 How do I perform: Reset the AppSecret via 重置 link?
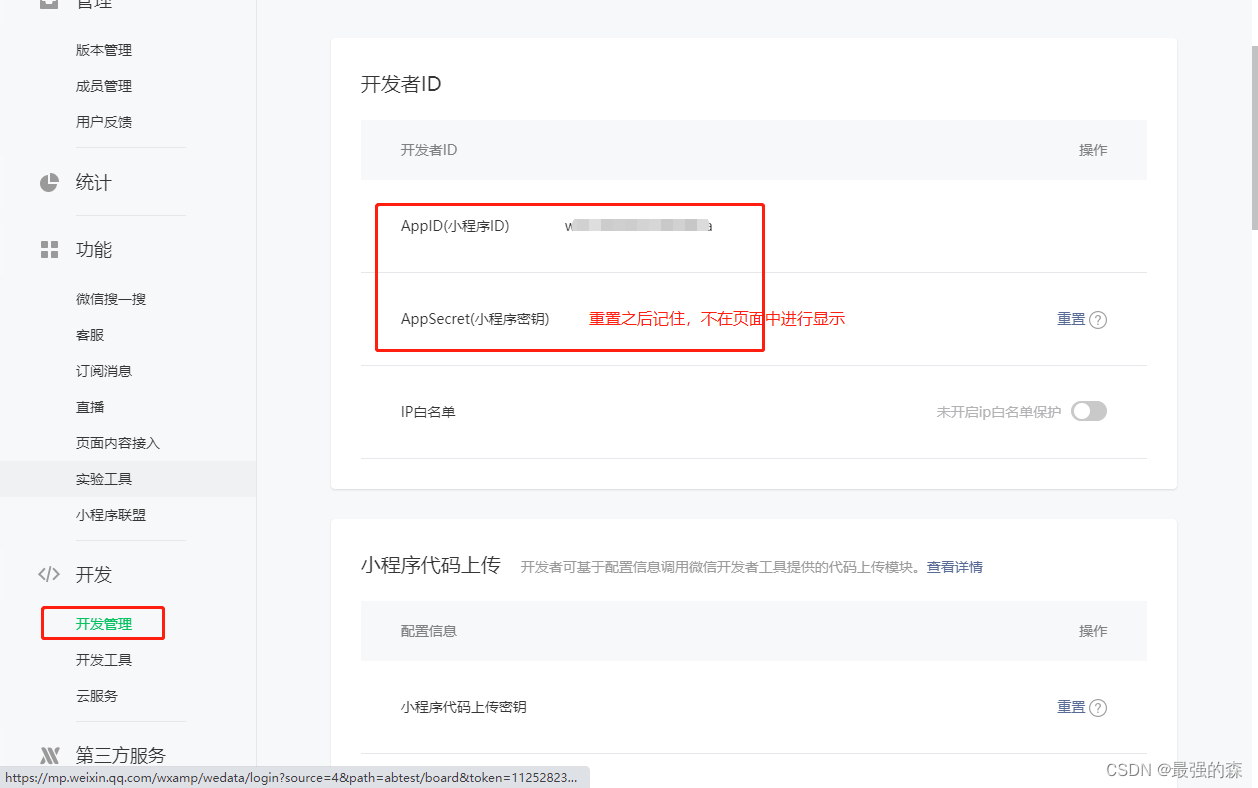point(1070,319)
